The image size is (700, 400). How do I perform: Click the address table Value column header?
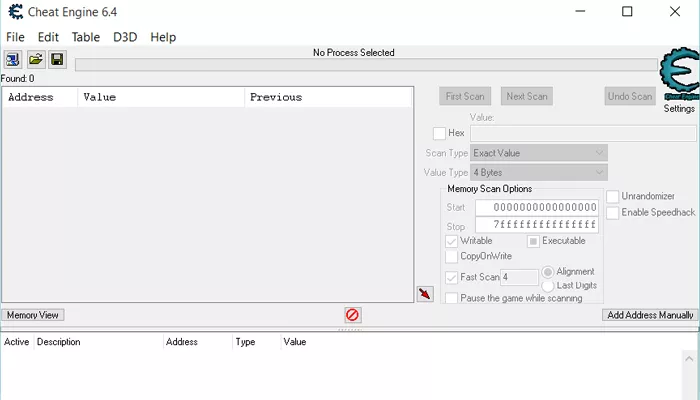[295, 342]
